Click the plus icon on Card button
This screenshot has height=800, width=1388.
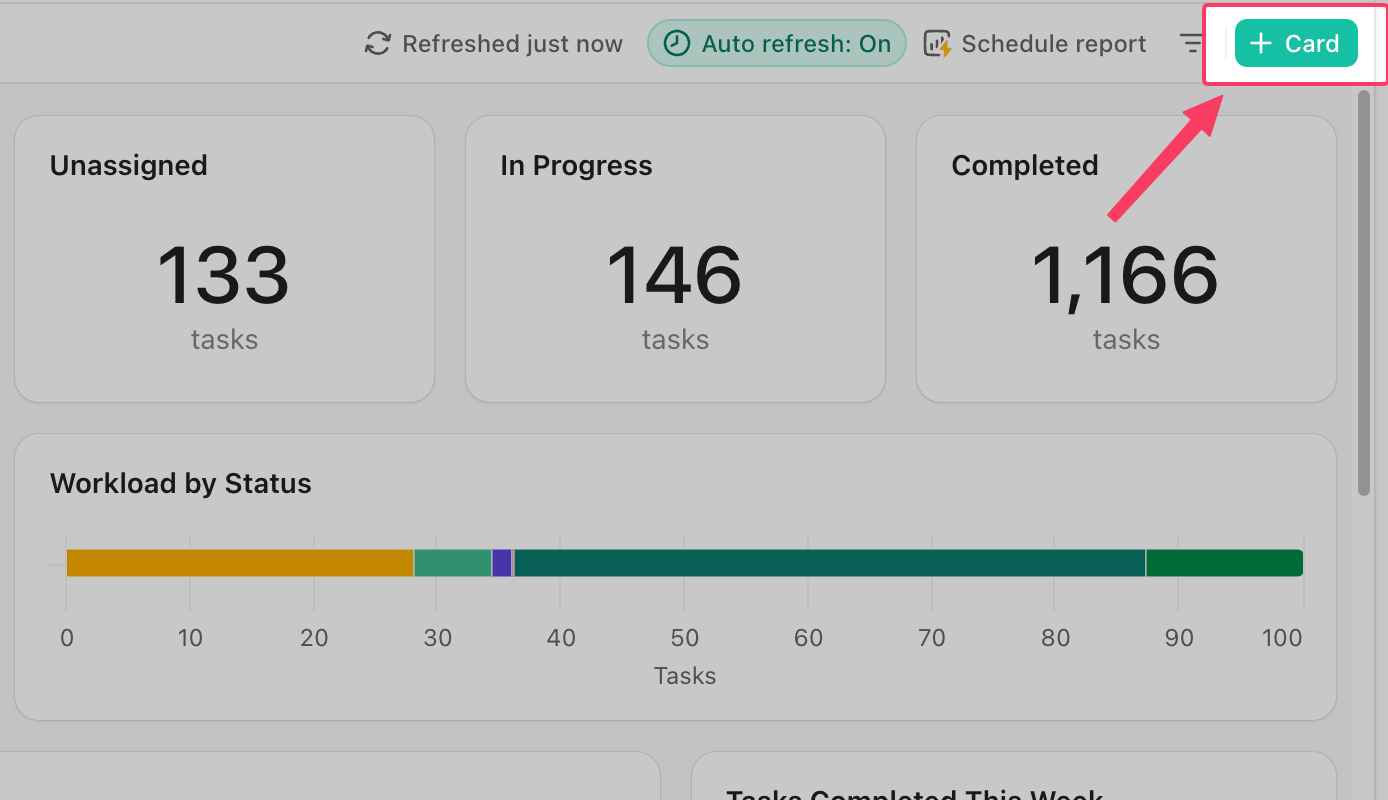coord(1261,44)
